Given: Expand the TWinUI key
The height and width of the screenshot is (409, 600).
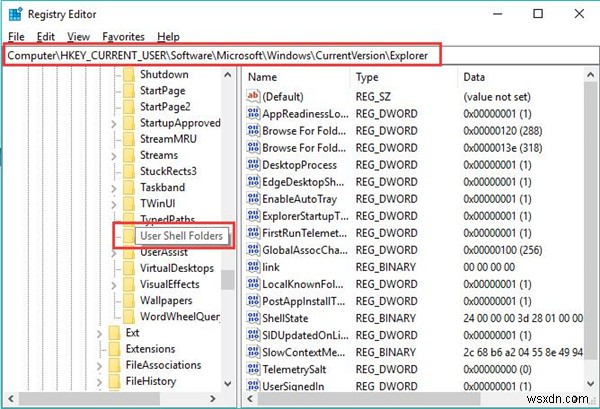Looking at the screenshot, I should [x=114, y=204].
